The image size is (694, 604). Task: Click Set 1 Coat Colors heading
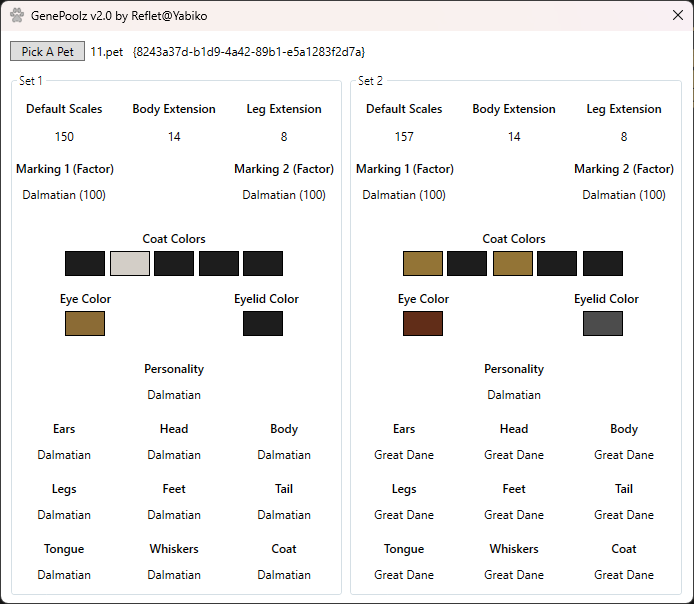point(174,239)
